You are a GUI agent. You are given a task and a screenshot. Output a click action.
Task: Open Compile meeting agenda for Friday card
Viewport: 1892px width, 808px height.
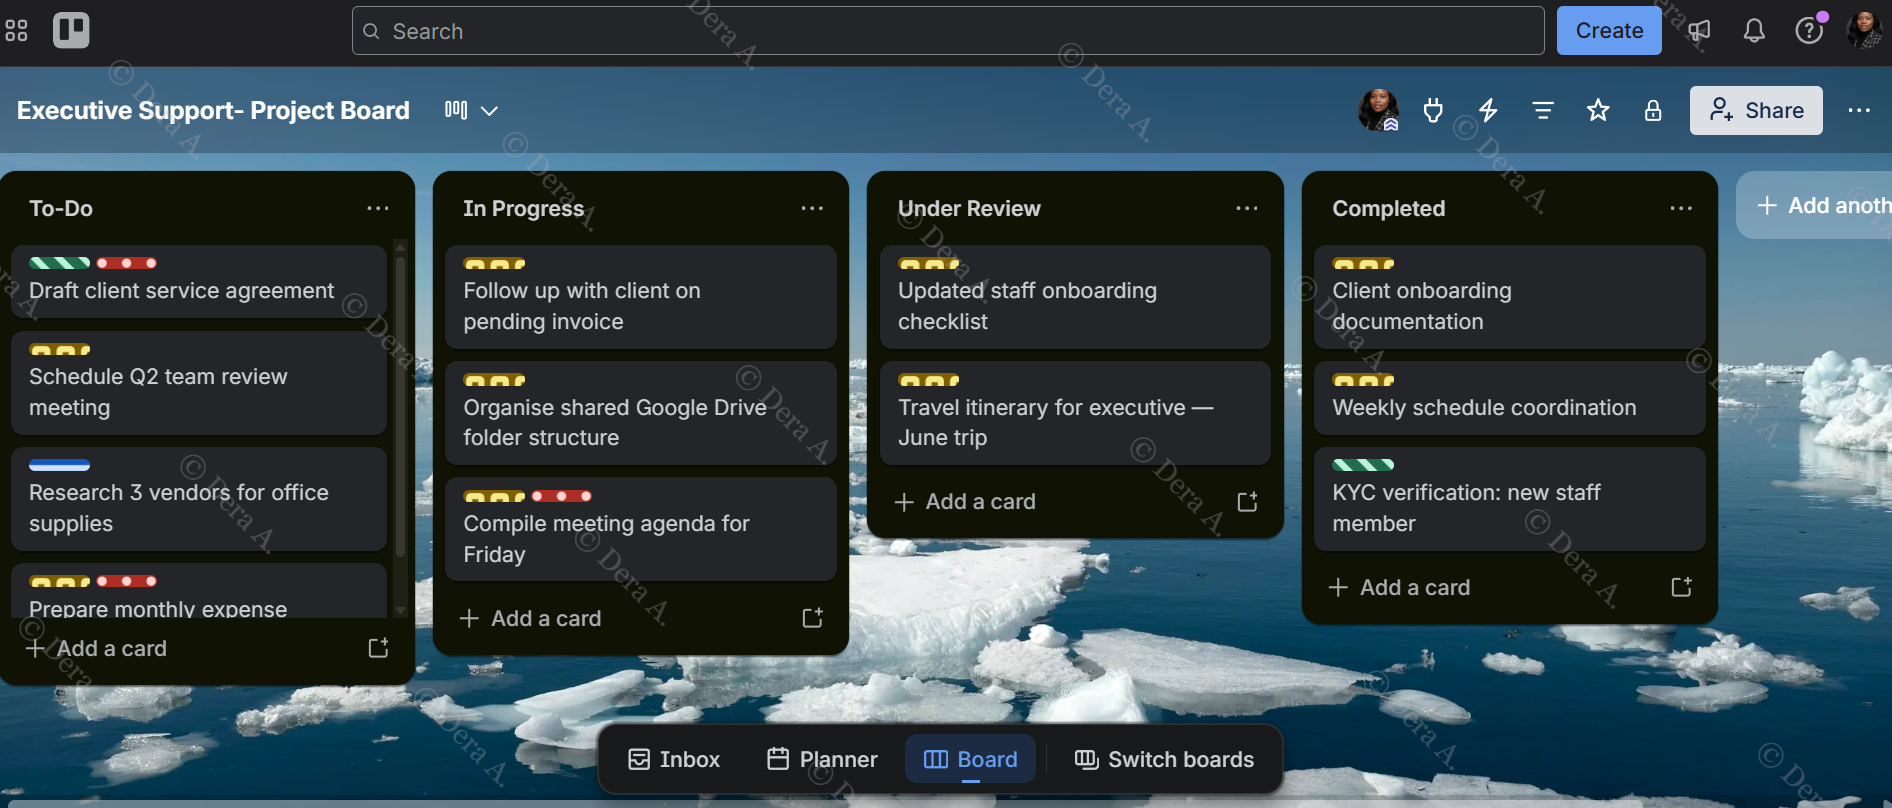641,529
